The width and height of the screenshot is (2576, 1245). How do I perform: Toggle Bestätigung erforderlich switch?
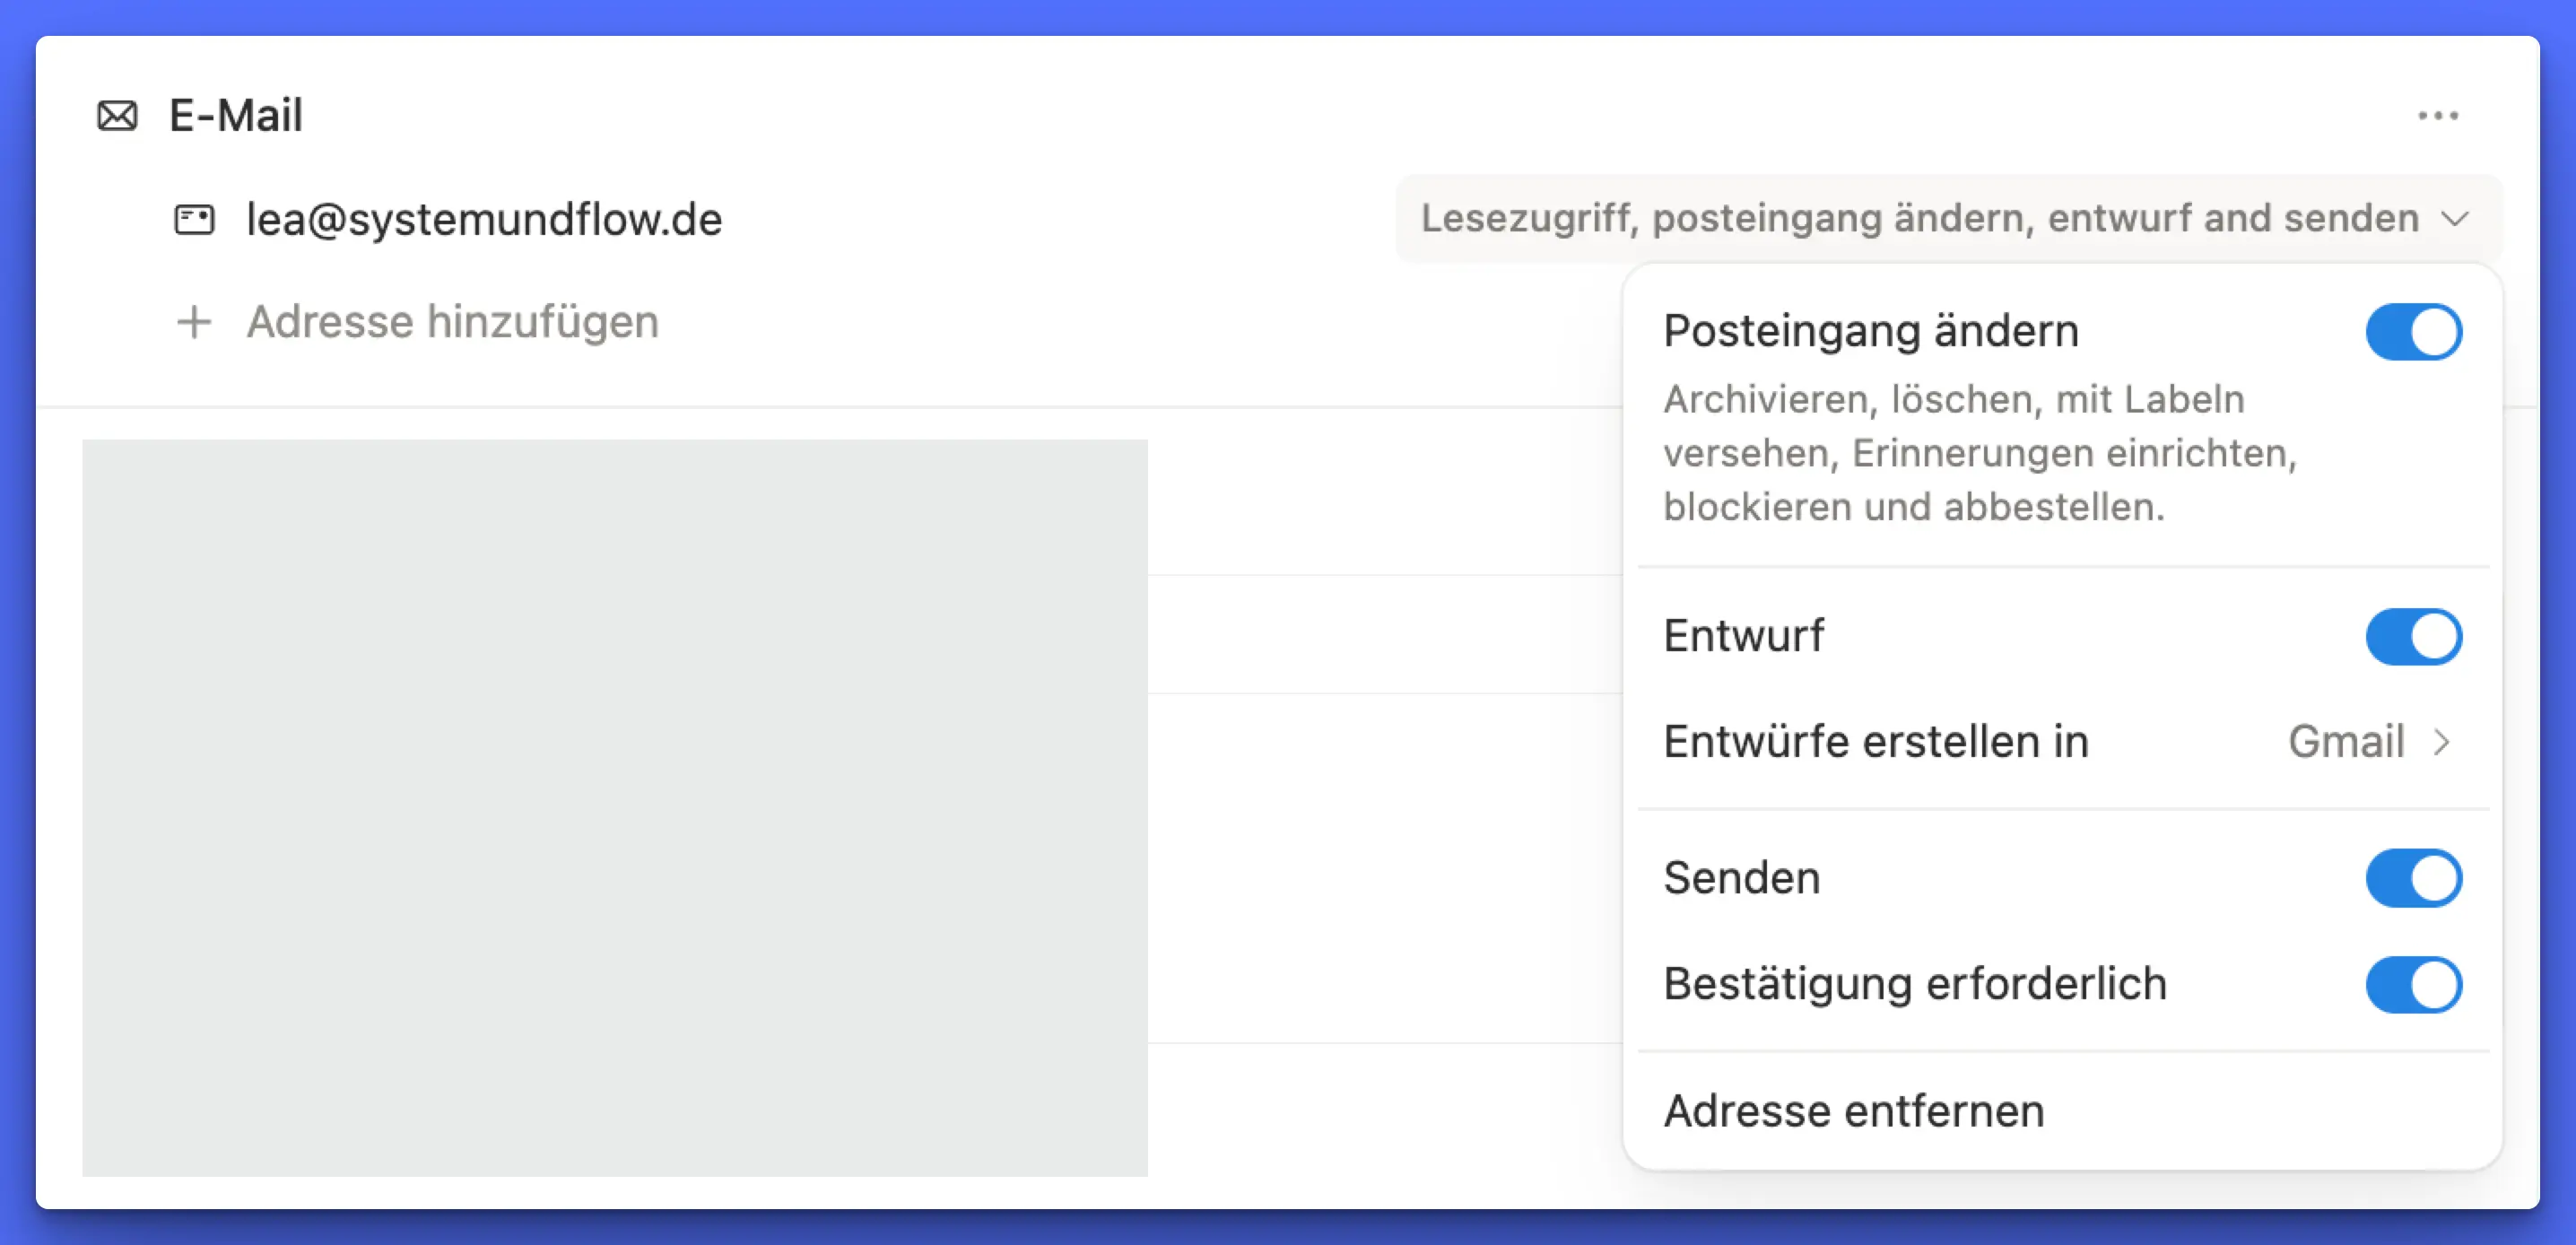pos(2413,985)
